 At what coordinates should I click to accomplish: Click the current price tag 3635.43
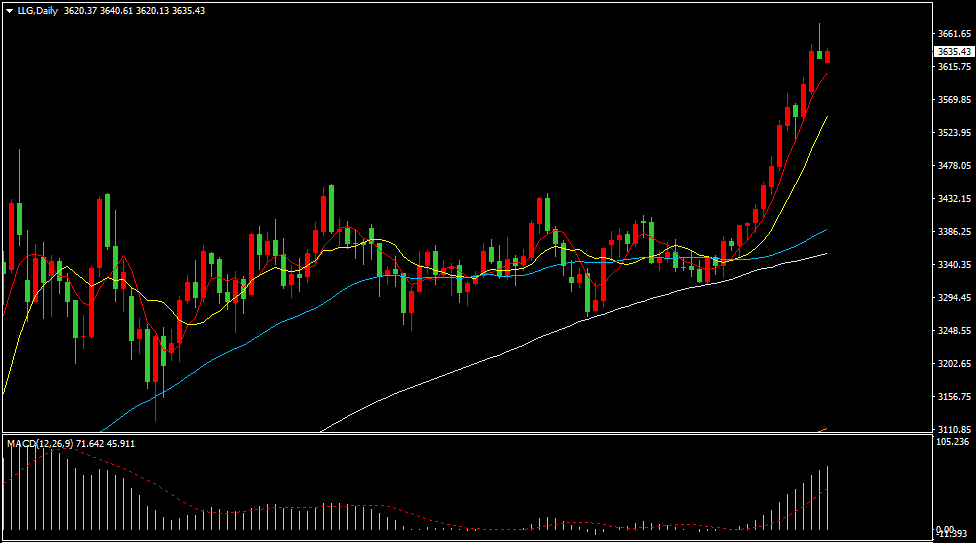(x=954, y=52)
